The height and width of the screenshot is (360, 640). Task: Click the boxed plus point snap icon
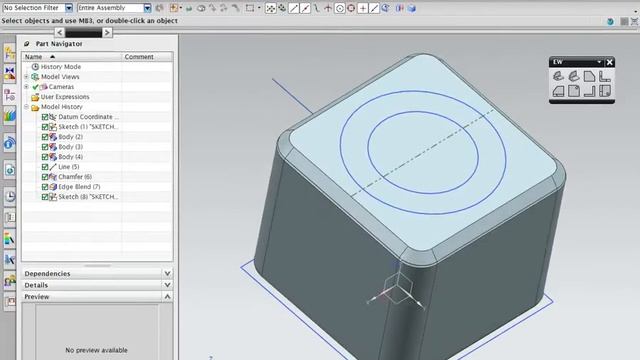point(362,8)
